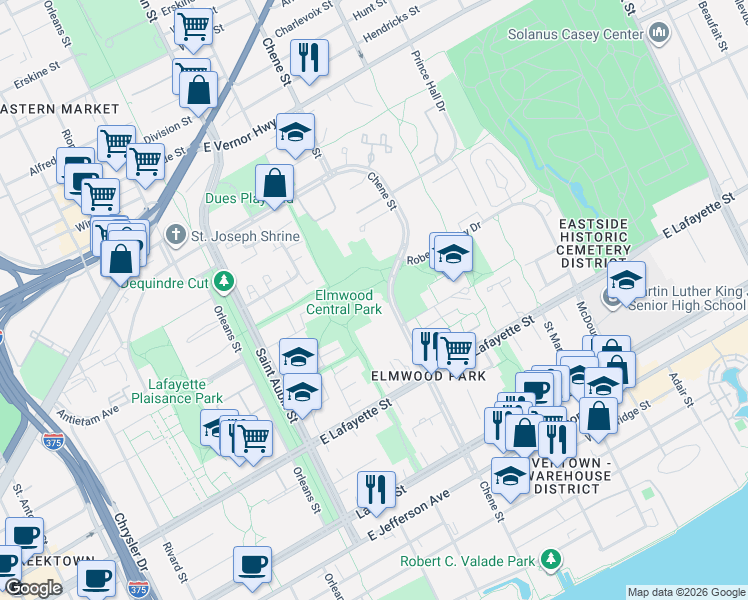Click the Robert C. Valade Park tree icon
748x600 pixels.
pos(551,559)
